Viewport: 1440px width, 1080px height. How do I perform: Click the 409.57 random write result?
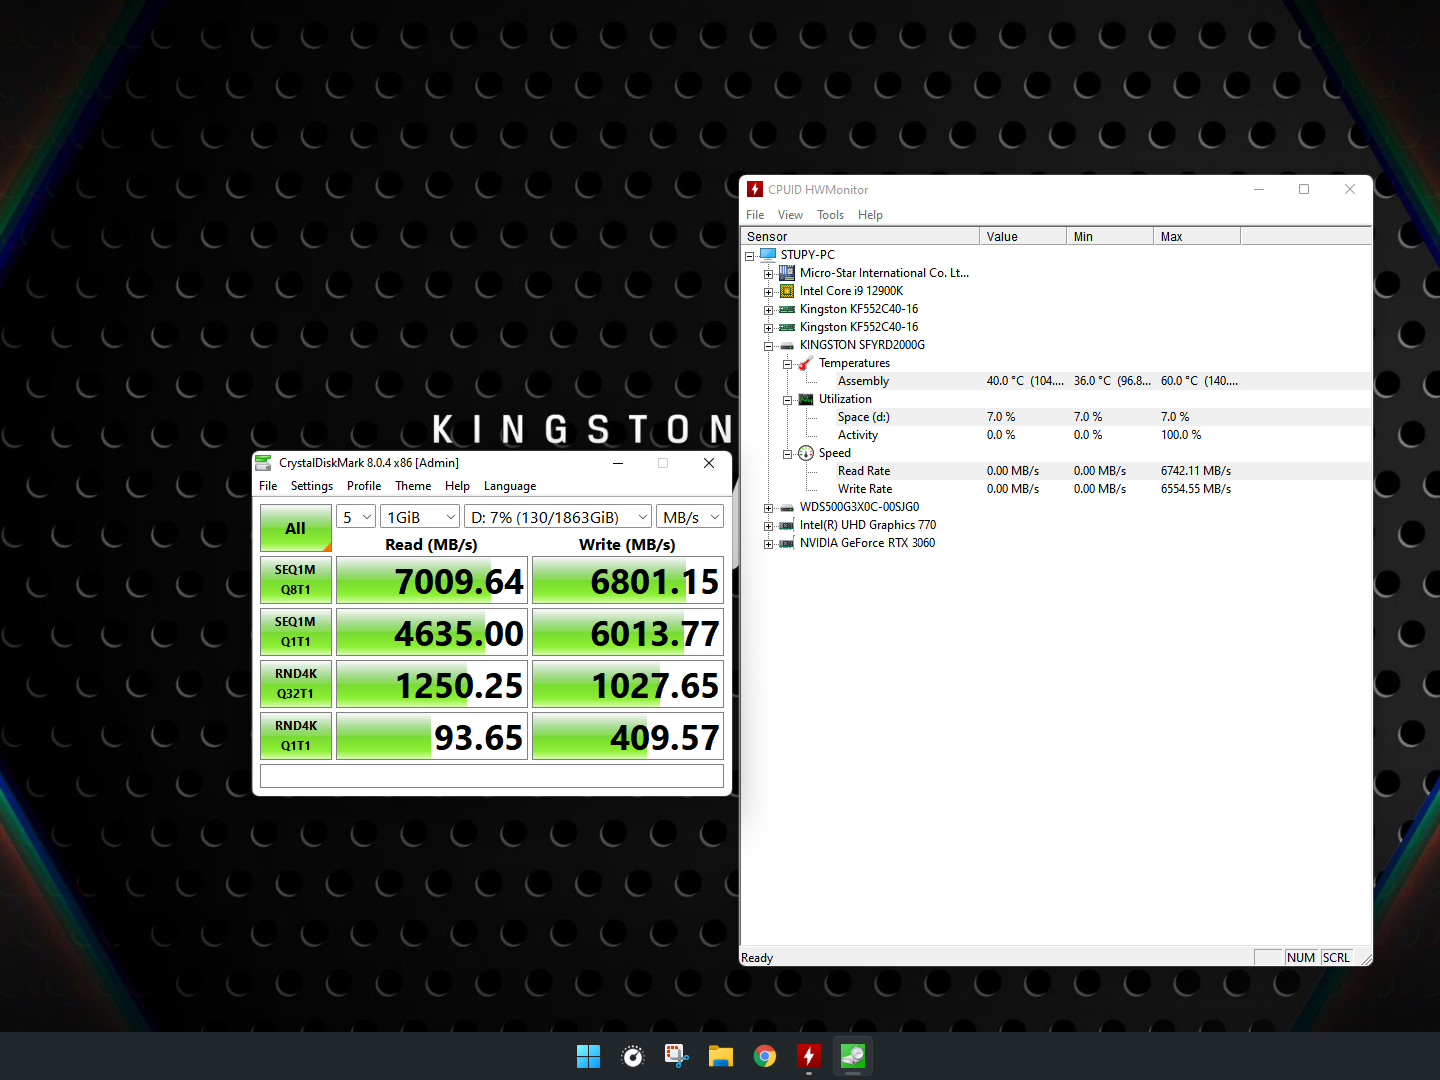(x=628, y=737)
